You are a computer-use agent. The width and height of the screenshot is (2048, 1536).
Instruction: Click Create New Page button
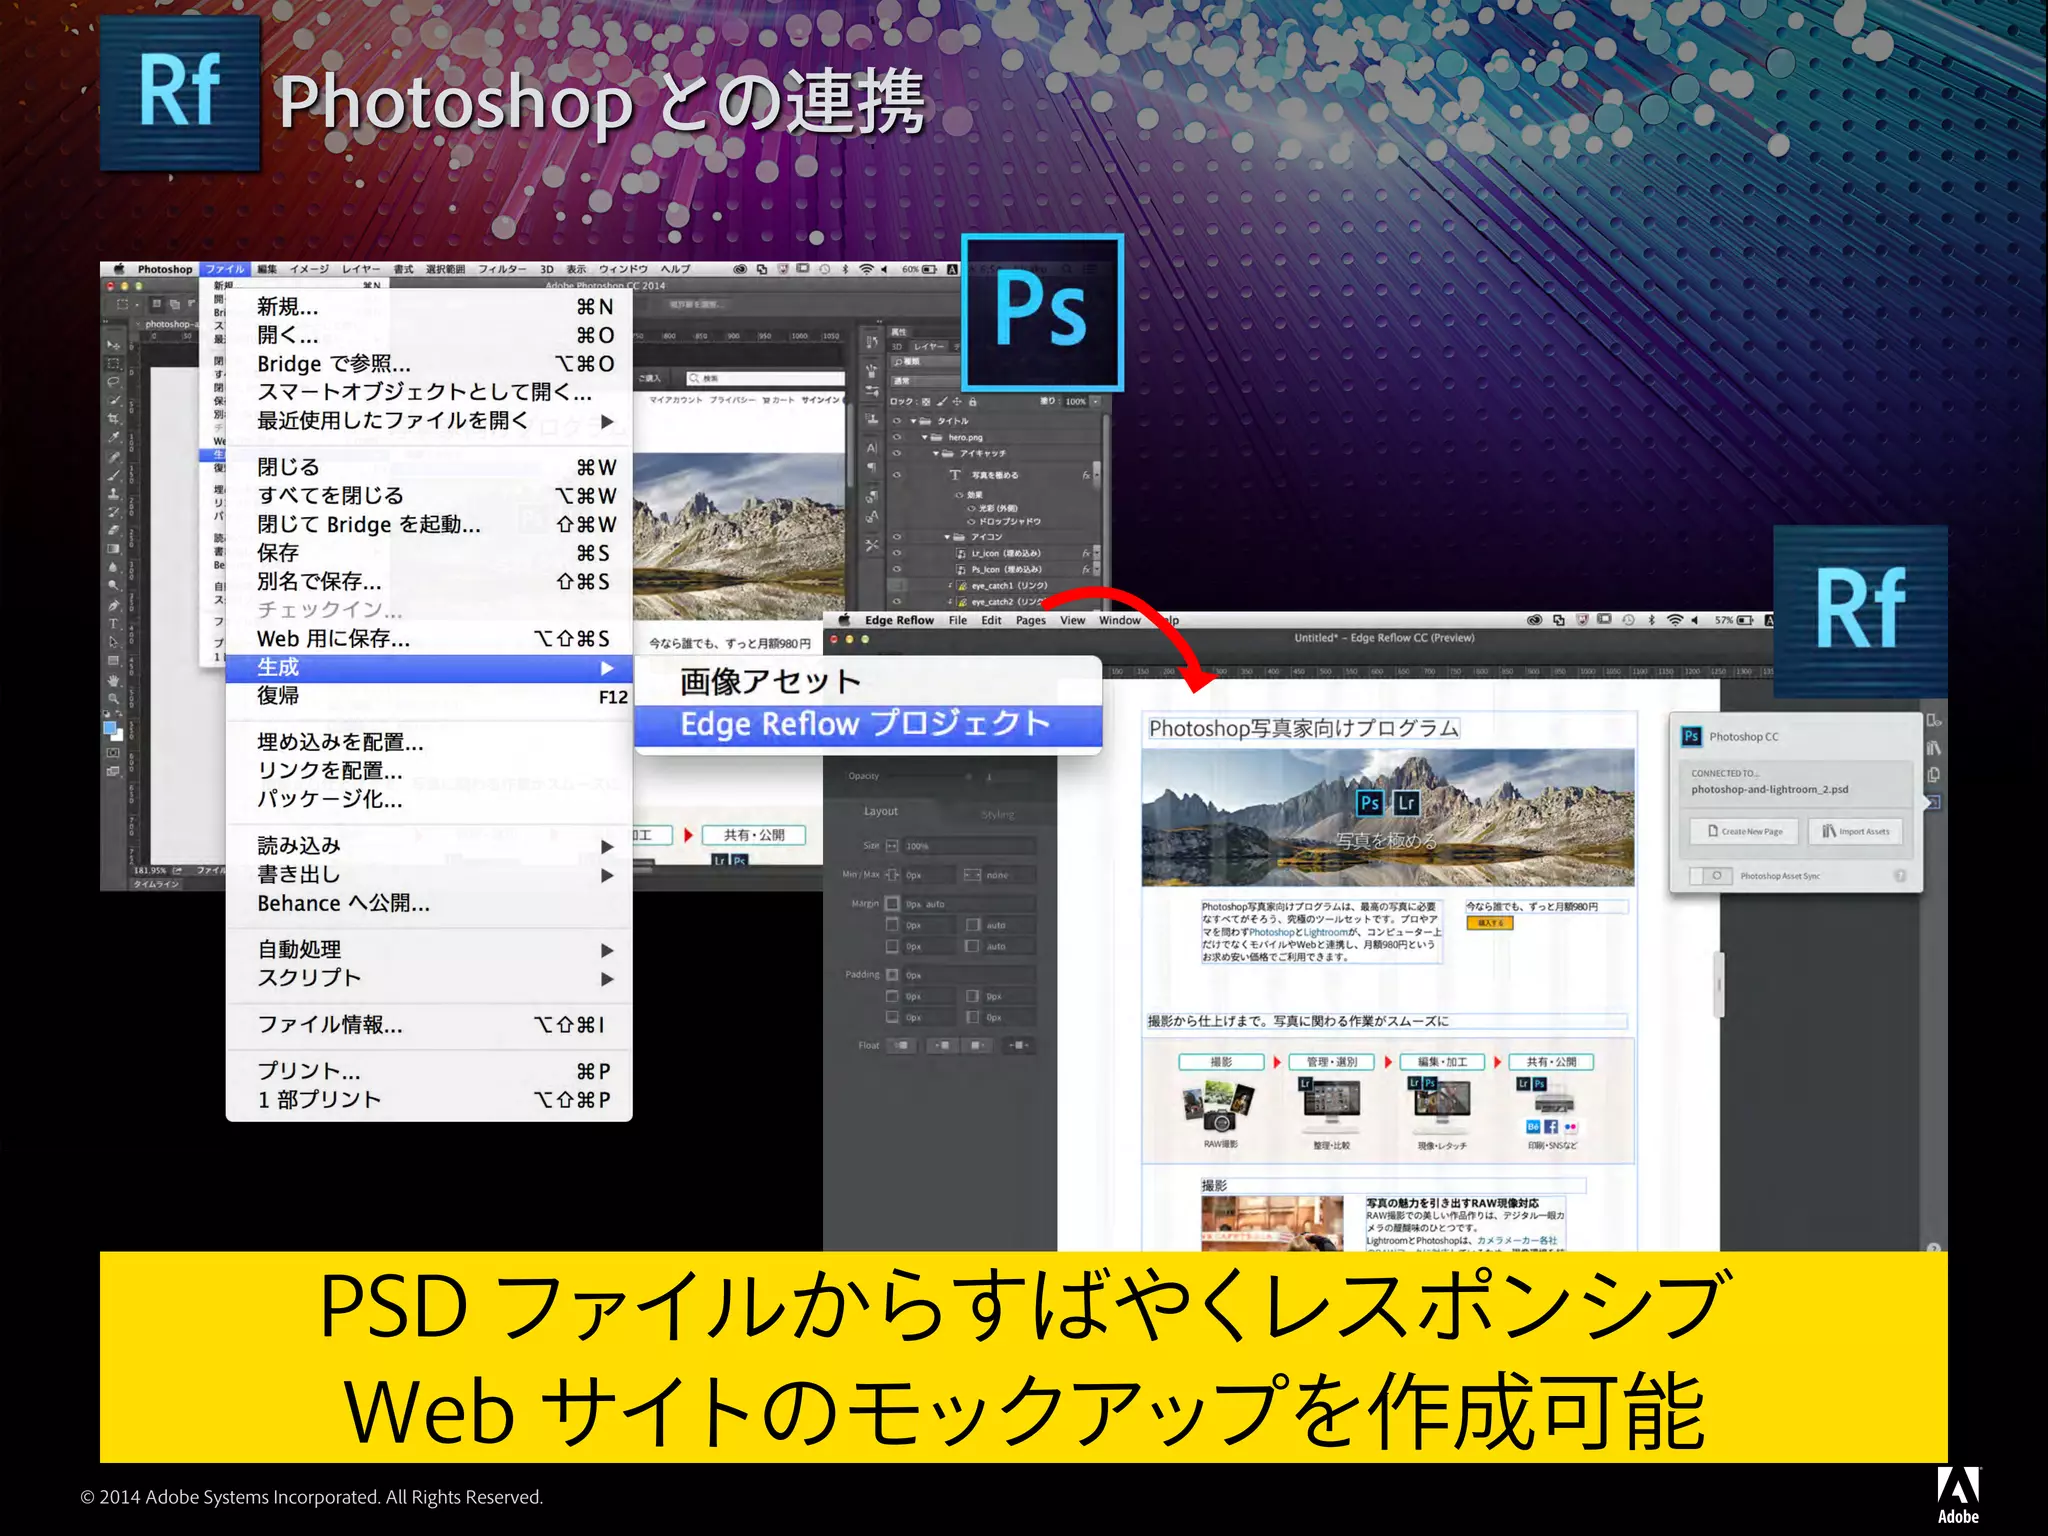1744,831
